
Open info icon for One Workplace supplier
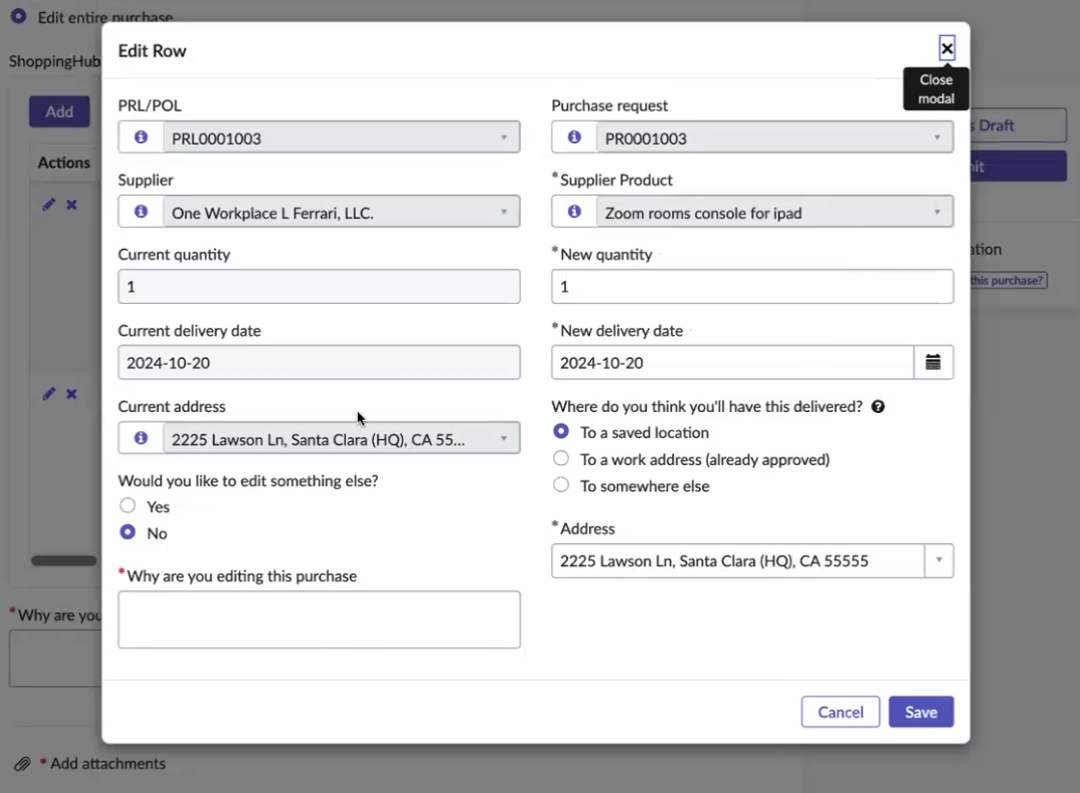click(141, 212)
